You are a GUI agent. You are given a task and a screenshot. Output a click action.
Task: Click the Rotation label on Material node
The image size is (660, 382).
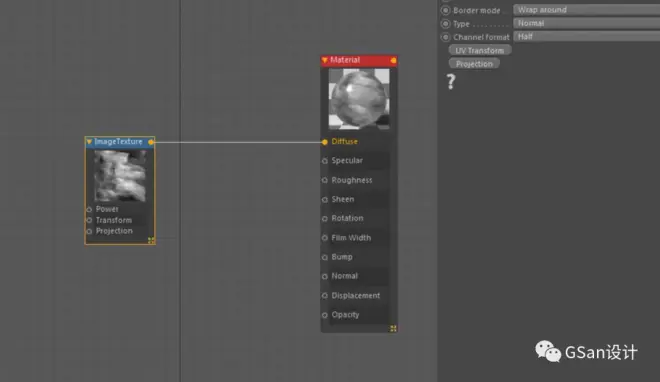pos(347,218)
